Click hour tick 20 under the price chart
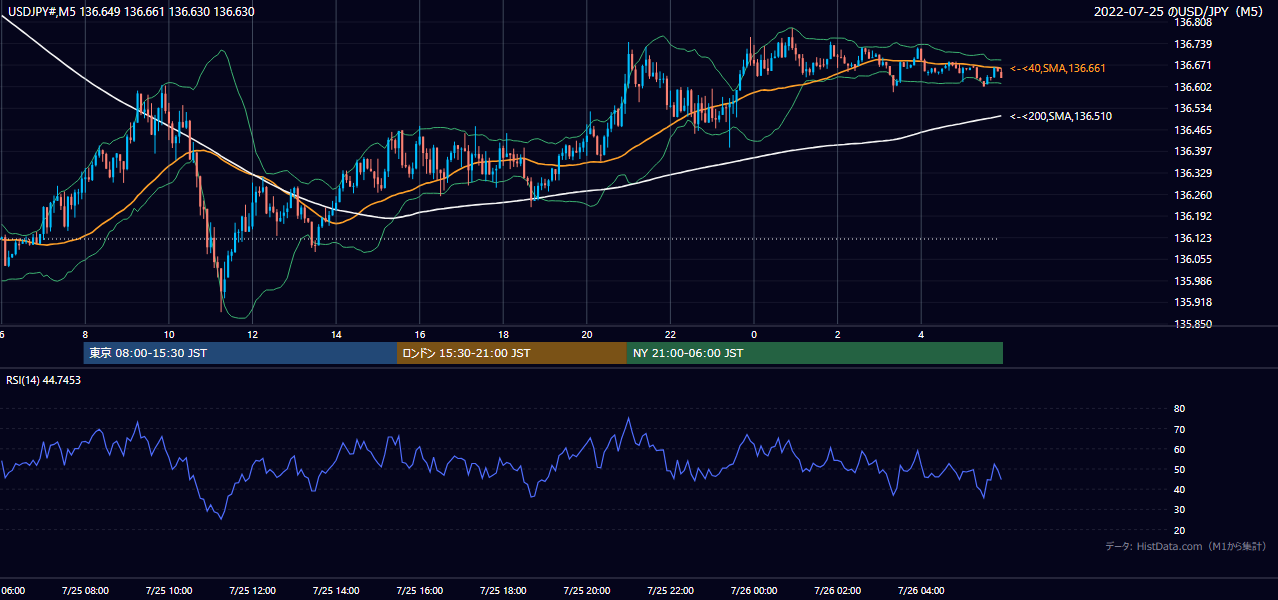1278x600 pixels. [x=587, y=334]
